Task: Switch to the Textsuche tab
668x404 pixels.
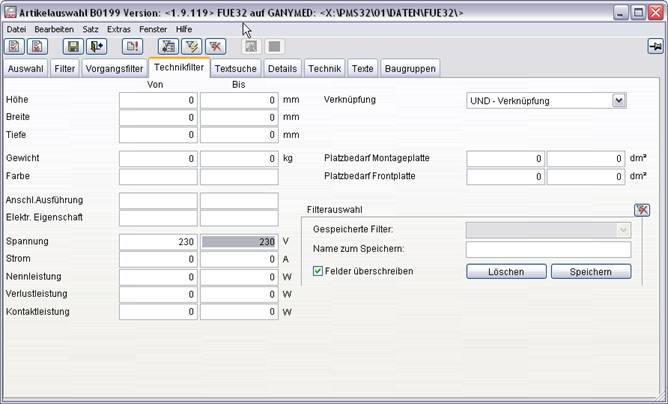Action: click(x=236, y=68)
